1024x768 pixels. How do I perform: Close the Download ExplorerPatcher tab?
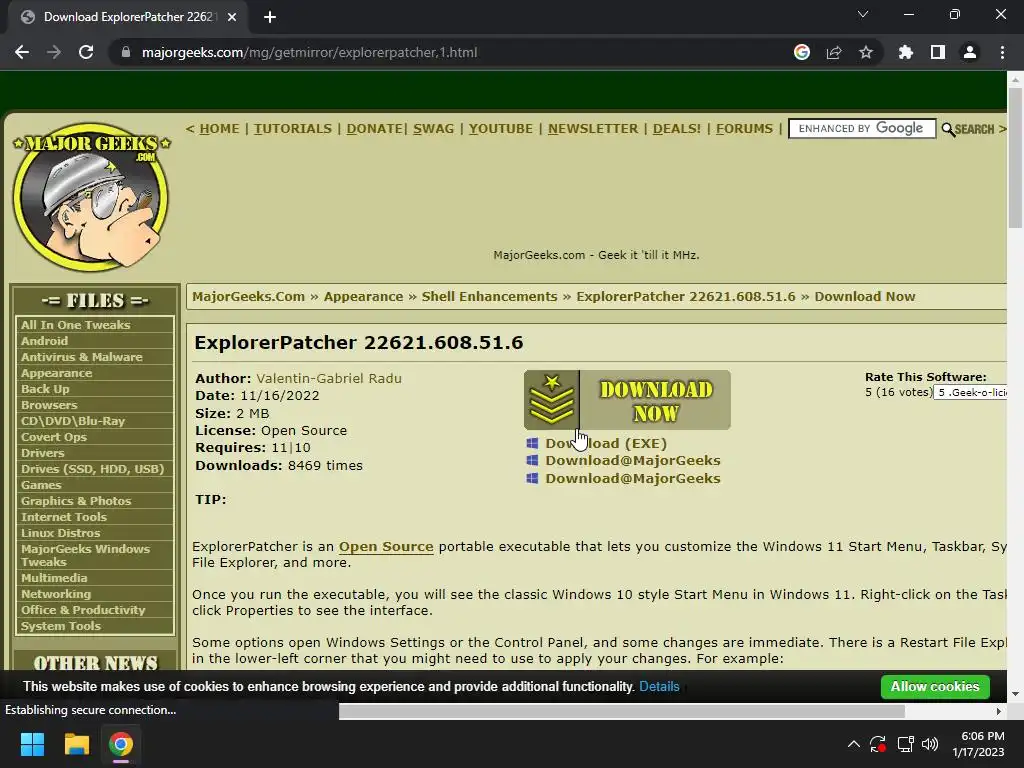(232, 17)
